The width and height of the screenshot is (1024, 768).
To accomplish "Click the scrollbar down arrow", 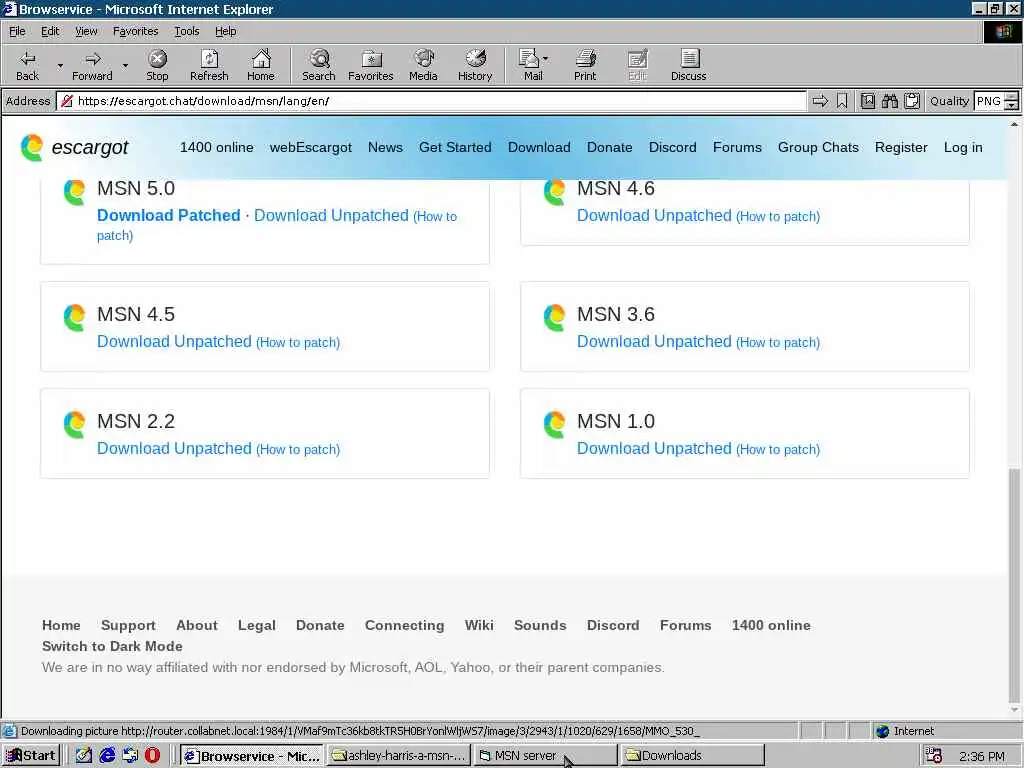I will point(1014,710).
